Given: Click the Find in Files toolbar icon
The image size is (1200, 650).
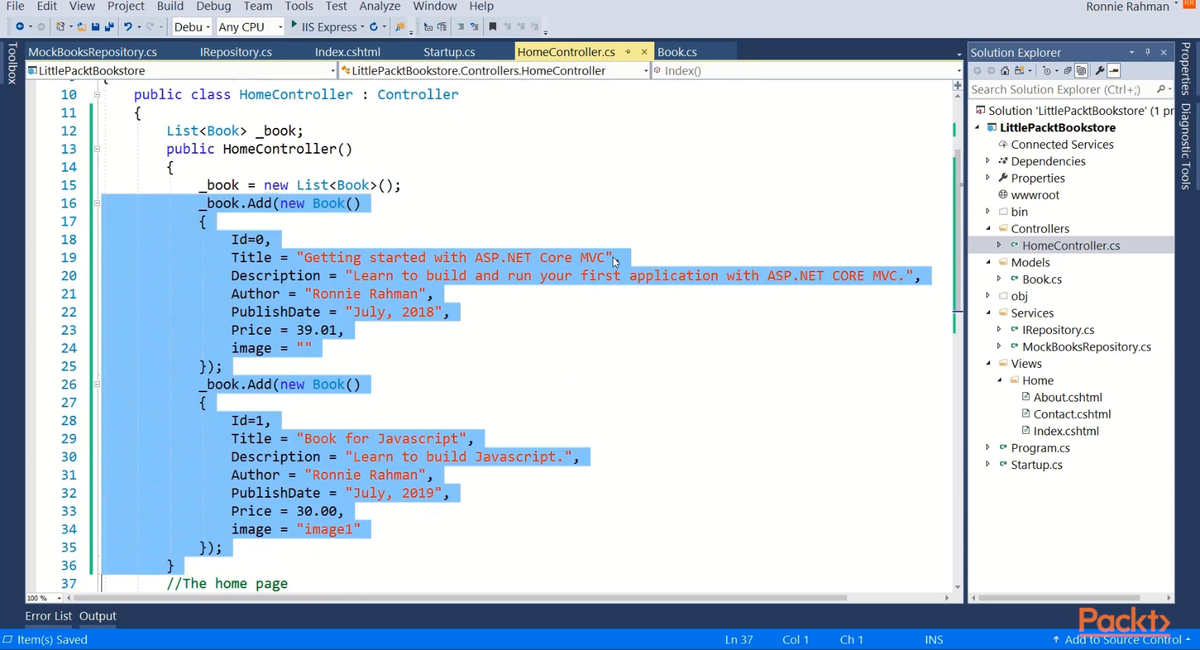Looking at the screenshot, I should pos(400,26).
